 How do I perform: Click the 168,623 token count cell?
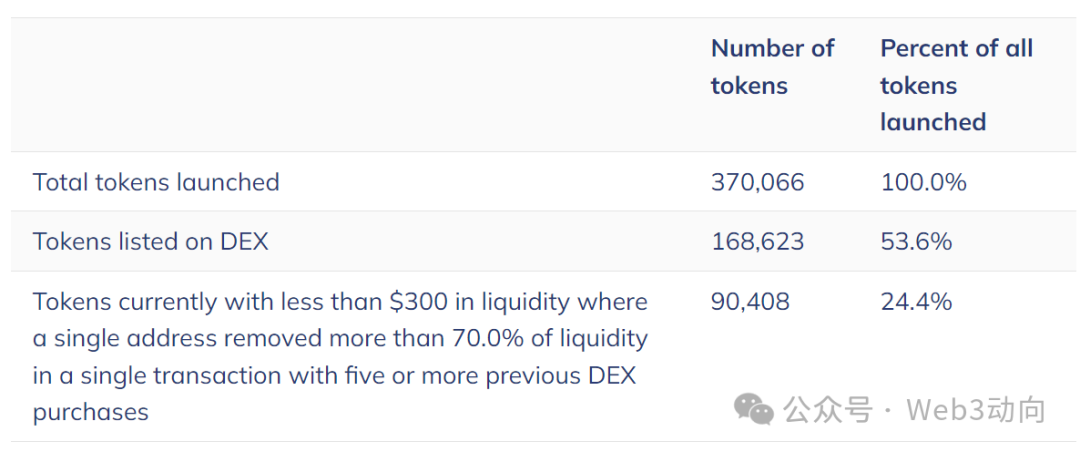(x=757, y=241)
